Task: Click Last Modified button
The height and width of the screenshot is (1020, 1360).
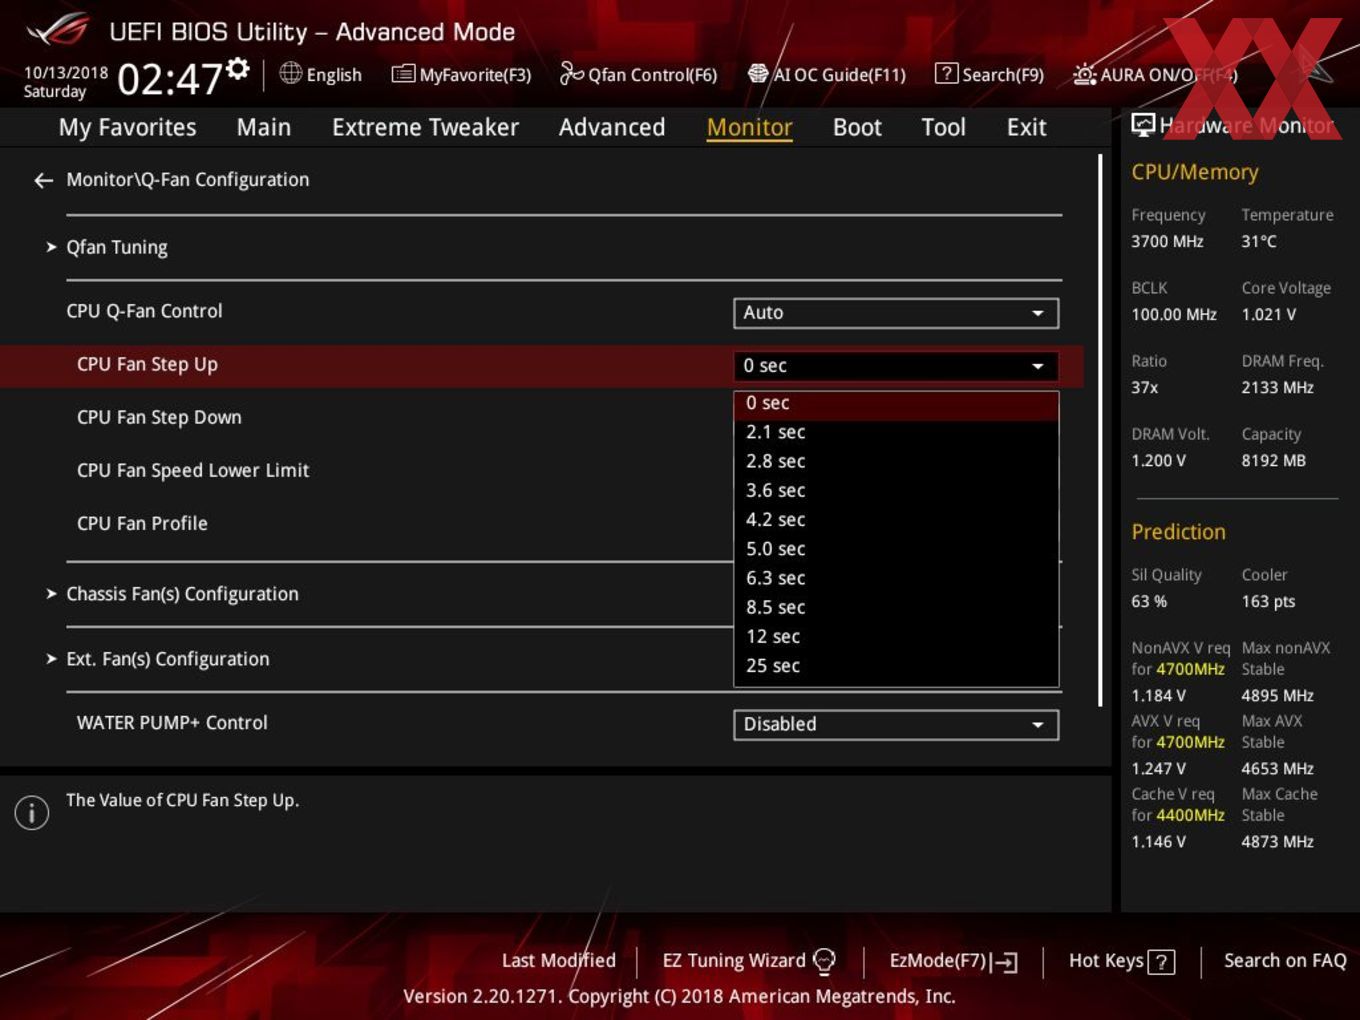Action: click(559, 961)
